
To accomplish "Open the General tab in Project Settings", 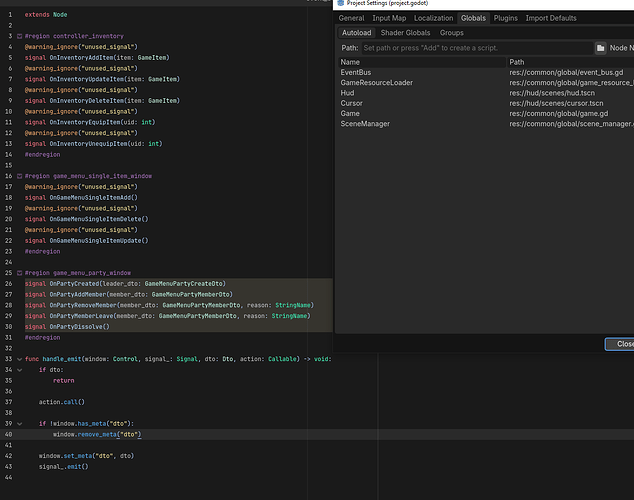I will click(x=351, y=18).
